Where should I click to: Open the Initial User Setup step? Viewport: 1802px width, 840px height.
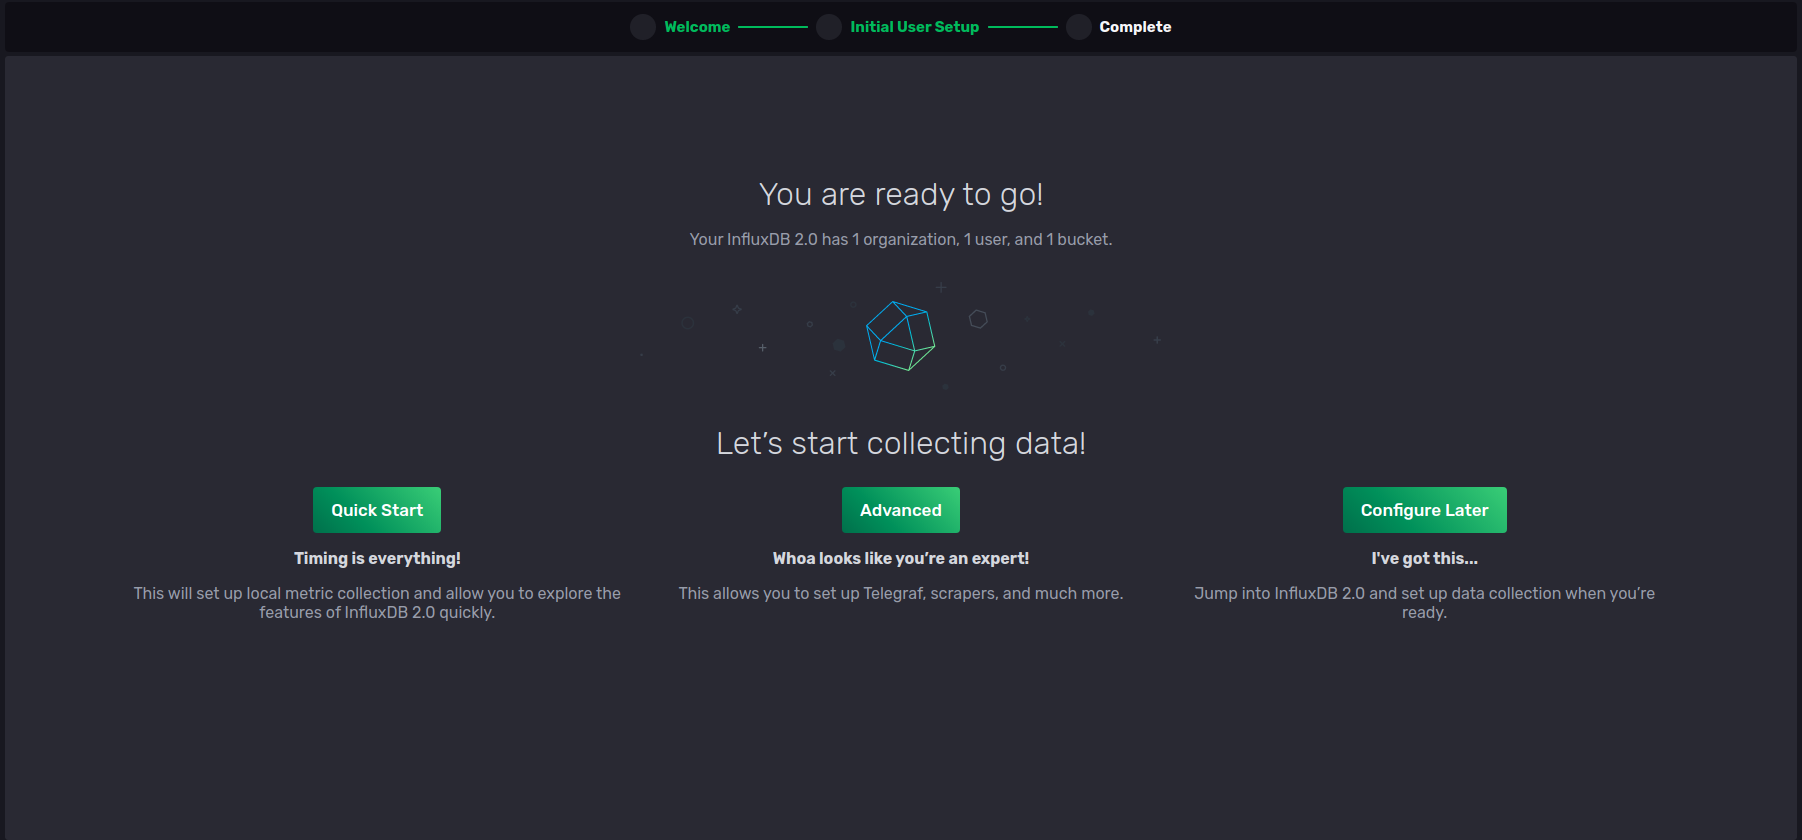coord(914,27)
